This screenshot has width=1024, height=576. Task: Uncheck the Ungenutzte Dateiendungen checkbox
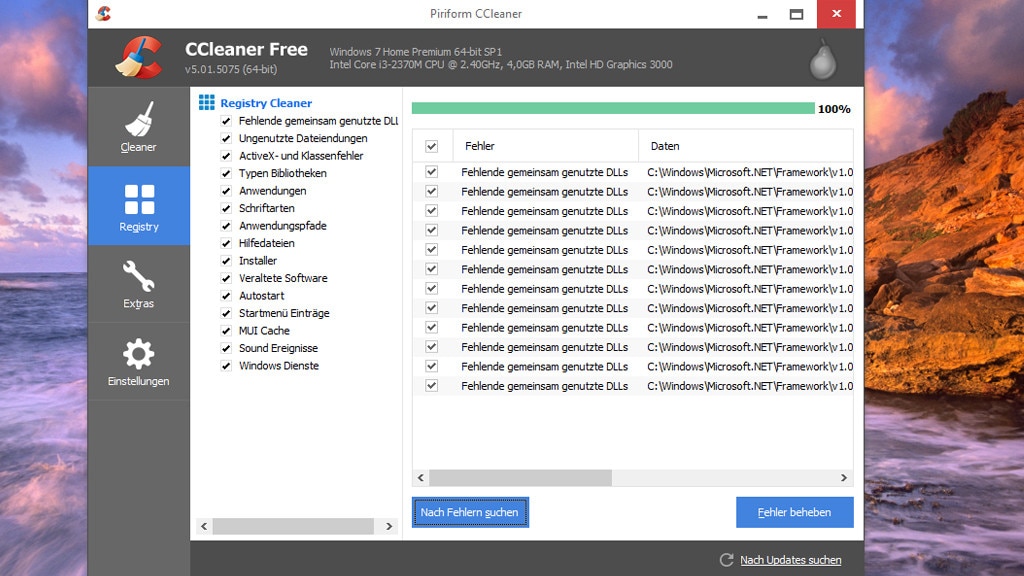pyautogui.click(x=226, y=139)
